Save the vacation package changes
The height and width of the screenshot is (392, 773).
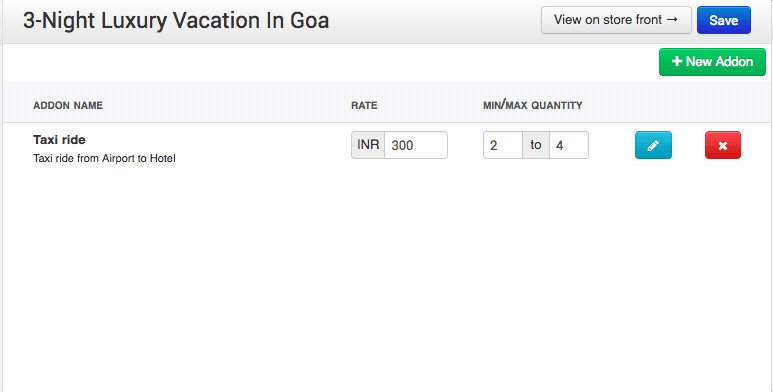(724, 20)
